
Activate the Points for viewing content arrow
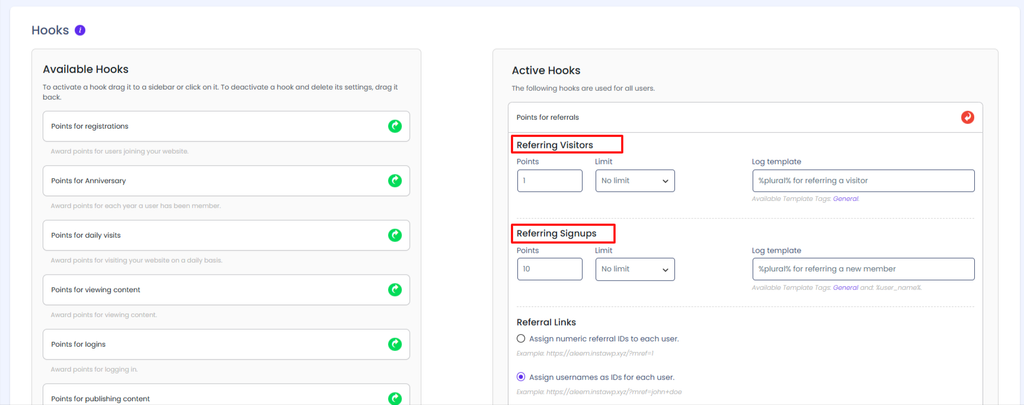click(394, 289)
